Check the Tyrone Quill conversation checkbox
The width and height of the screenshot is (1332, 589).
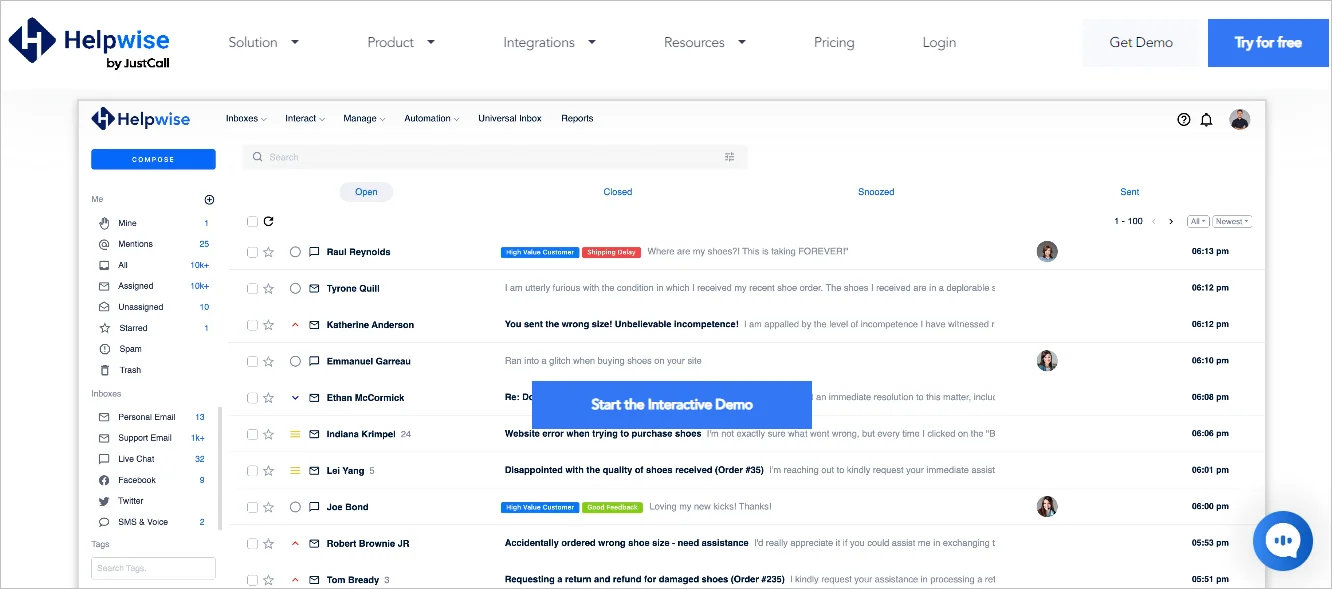click(x=252, y=289)
